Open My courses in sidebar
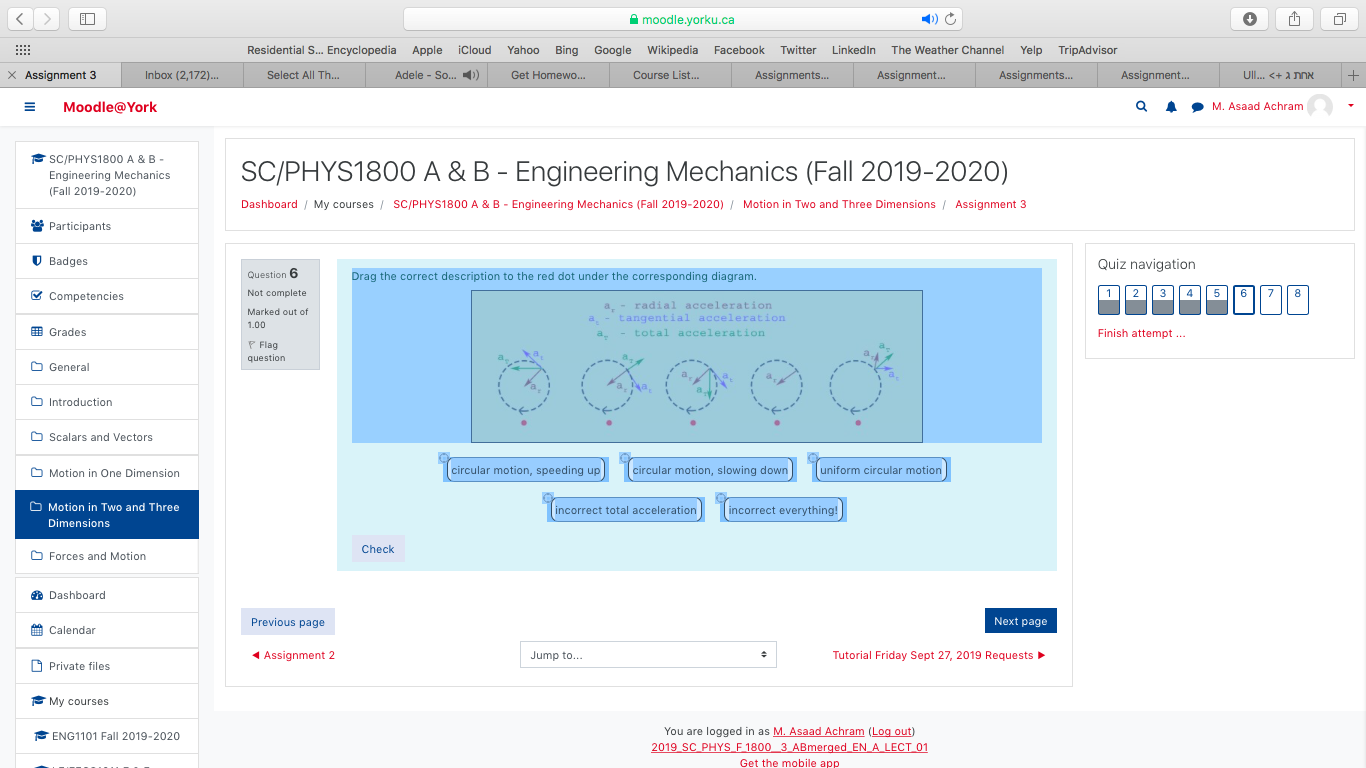Screen dimensions: 1366x768 pyautogui.click(x=107, y=701)
